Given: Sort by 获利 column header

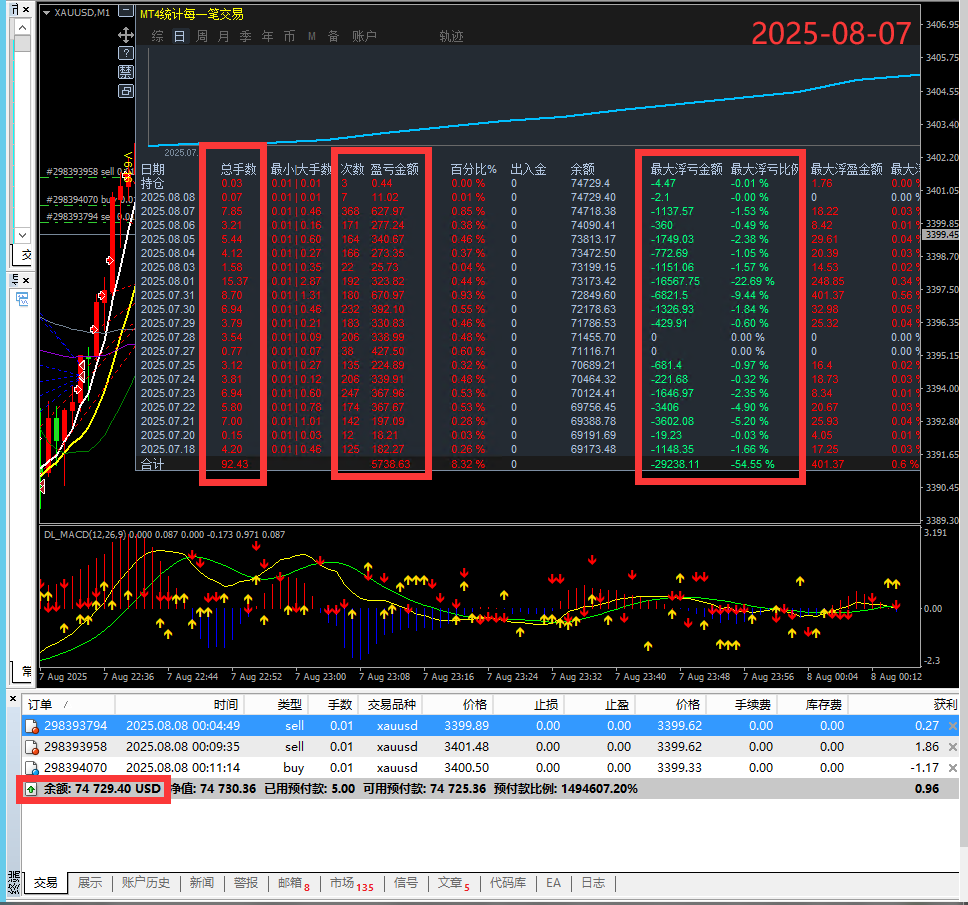Looking at the screenshot, I should [x=945, y=704].
